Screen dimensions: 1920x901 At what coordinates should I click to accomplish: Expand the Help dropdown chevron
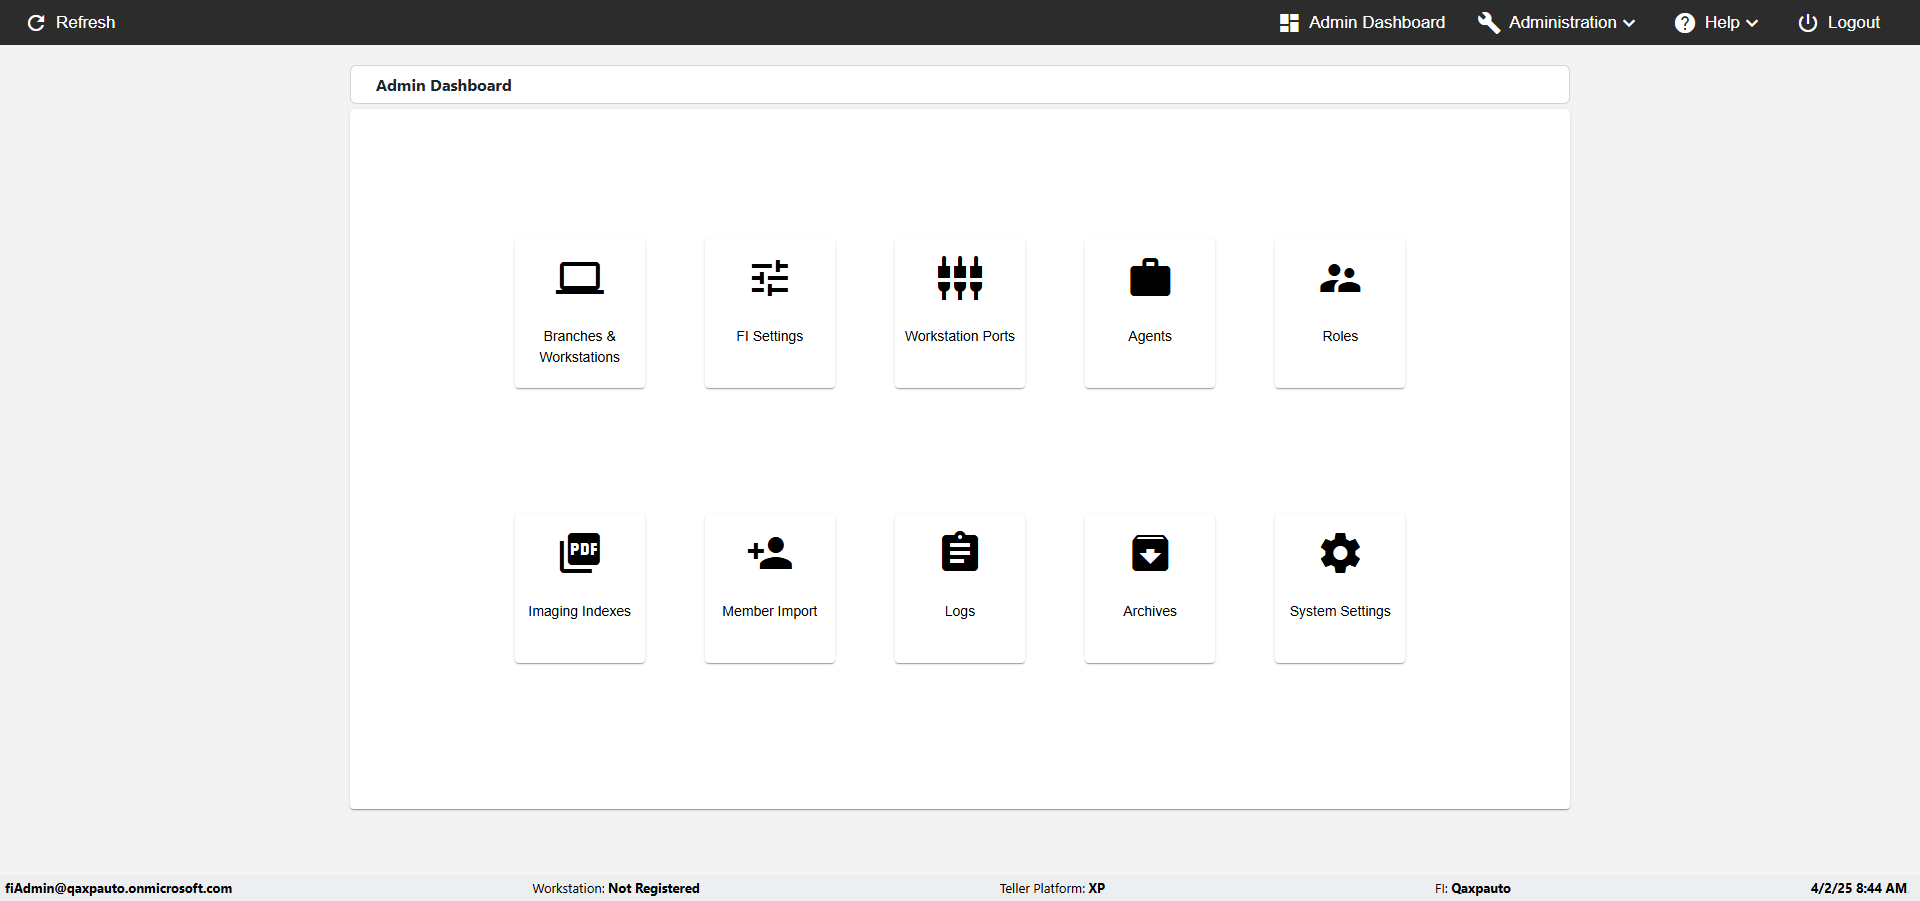(1752, 23)
